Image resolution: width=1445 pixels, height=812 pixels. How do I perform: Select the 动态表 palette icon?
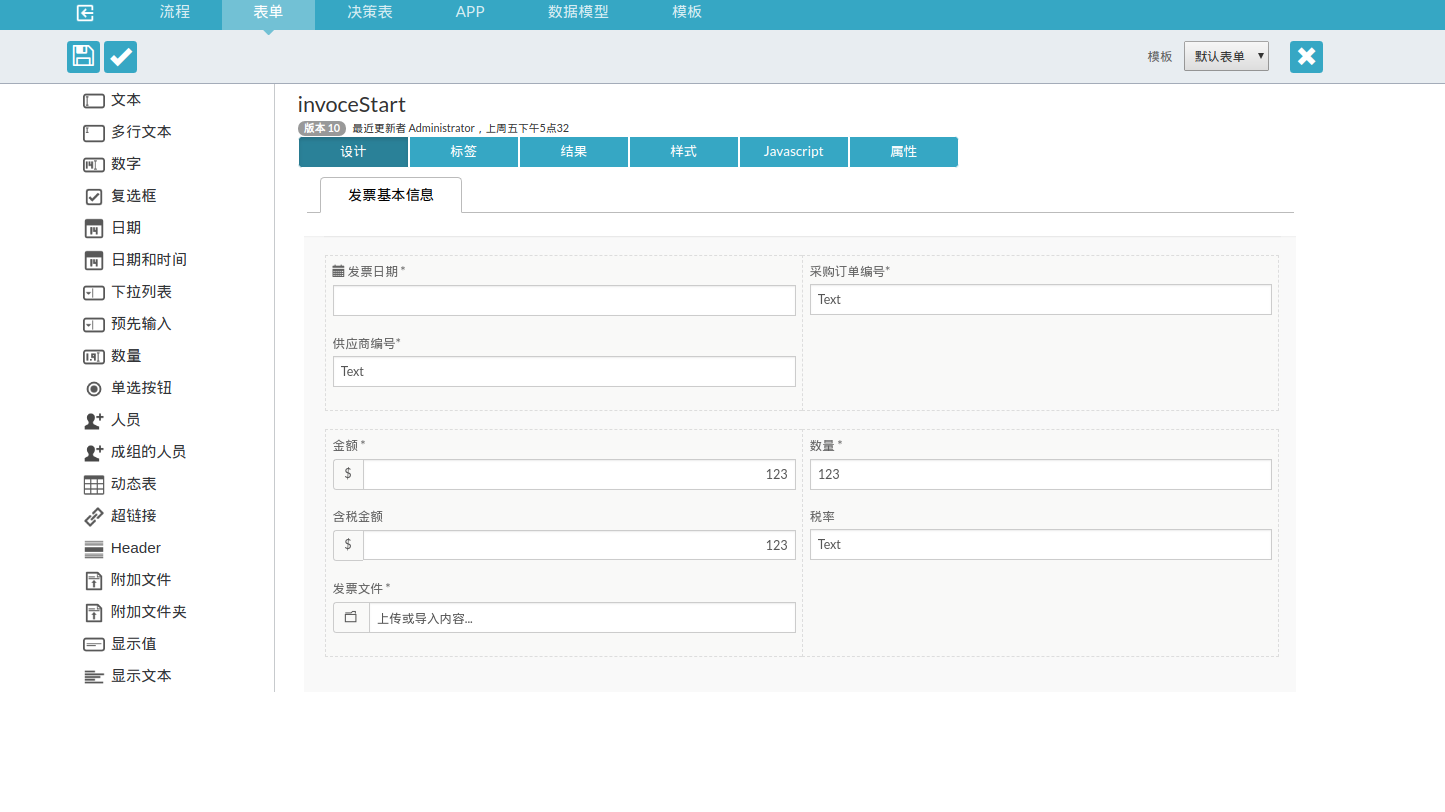[x=94, y=485]
